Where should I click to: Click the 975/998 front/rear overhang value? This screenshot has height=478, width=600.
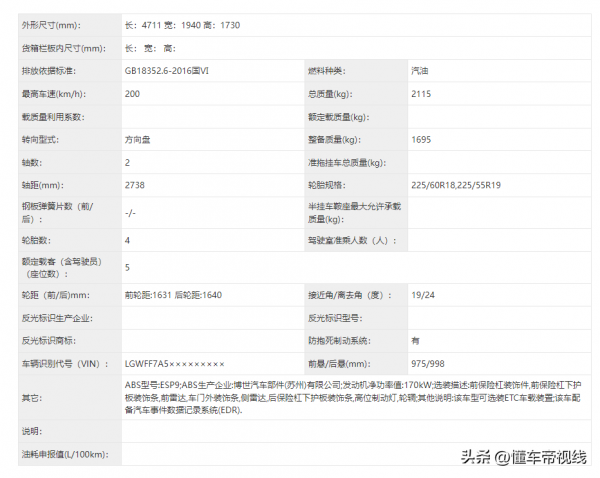coord(428,364)
